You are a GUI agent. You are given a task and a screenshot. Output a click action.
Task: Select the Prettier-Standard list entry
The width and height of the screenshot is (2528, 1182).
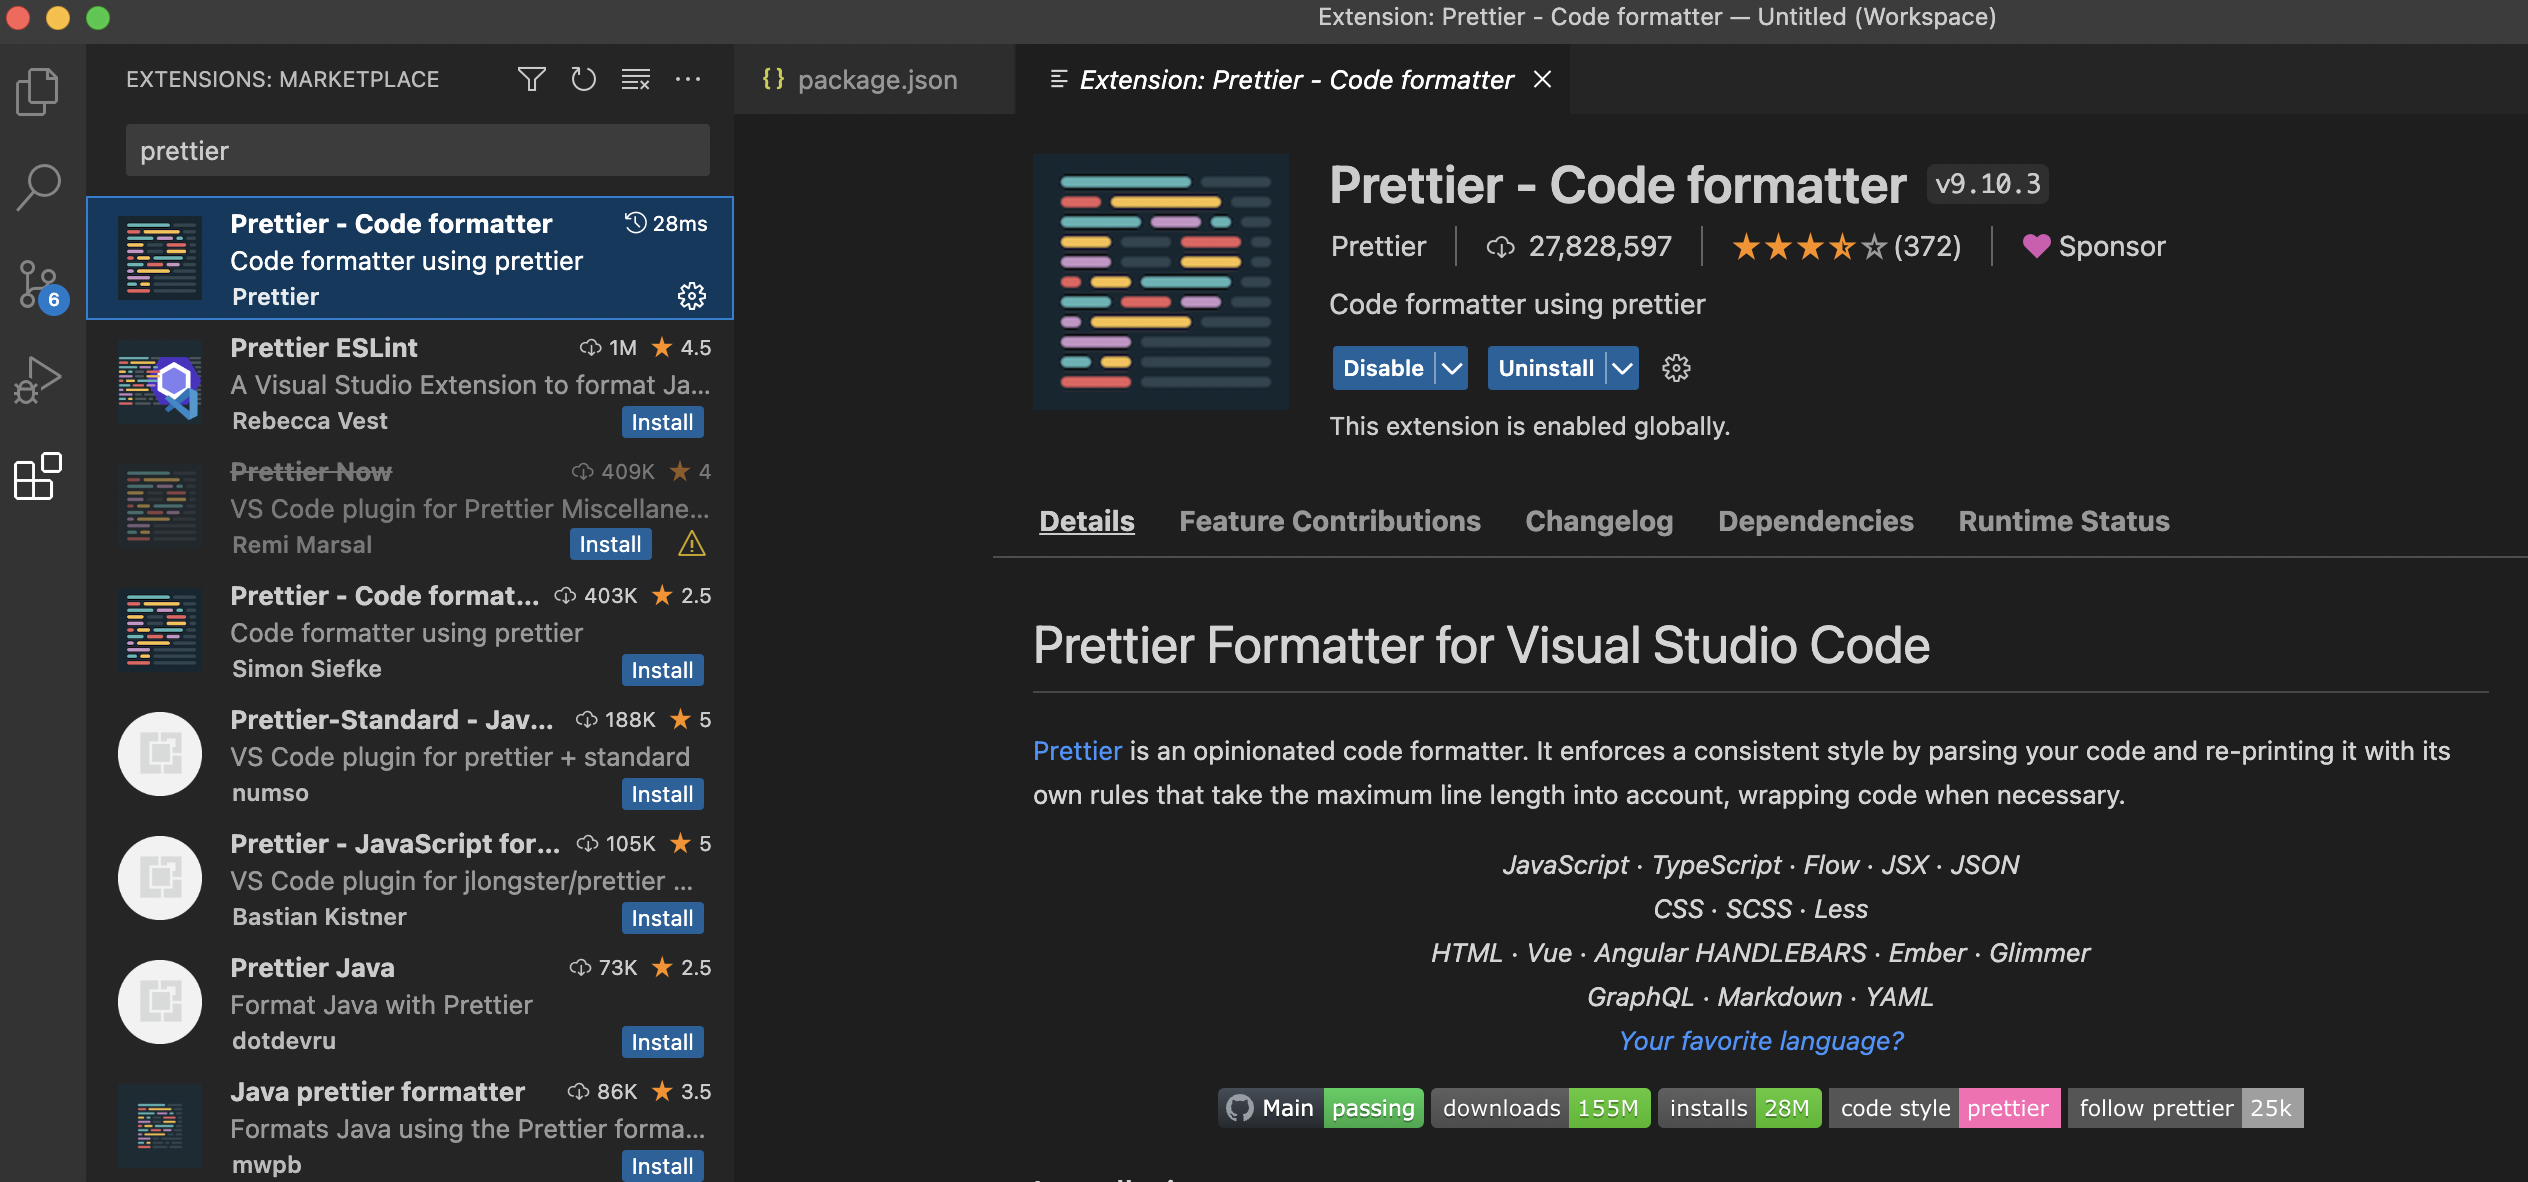tap(410, 754)
